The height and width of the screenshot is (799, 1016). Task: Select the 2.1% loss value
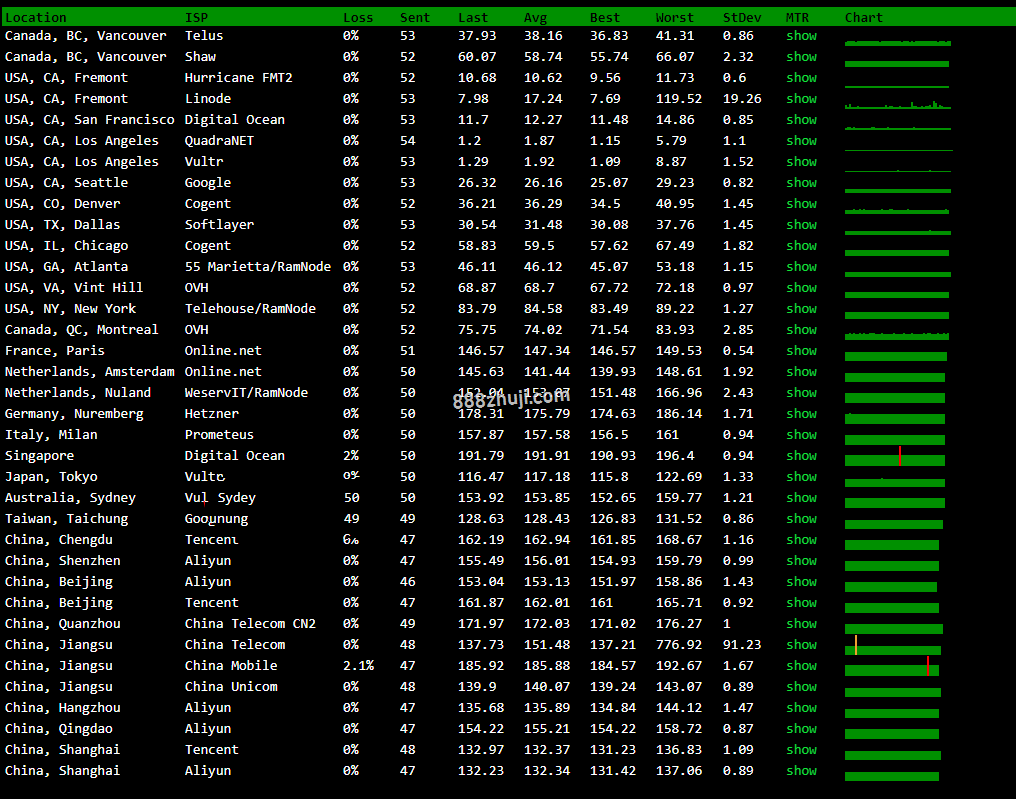[358, 666]
